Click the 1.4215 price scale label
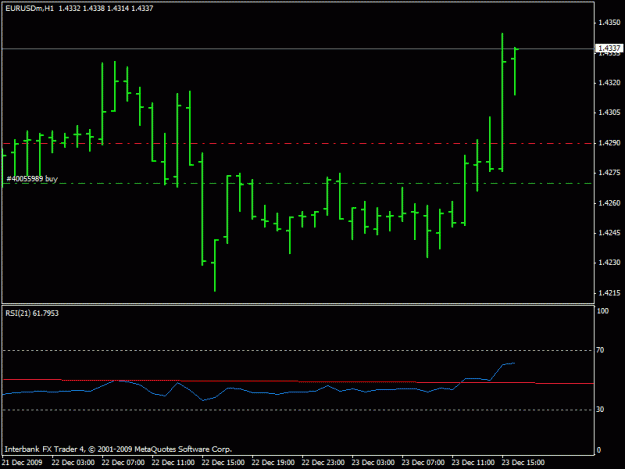The width and height of the screenshot is (625, 469). click(609, 293)
